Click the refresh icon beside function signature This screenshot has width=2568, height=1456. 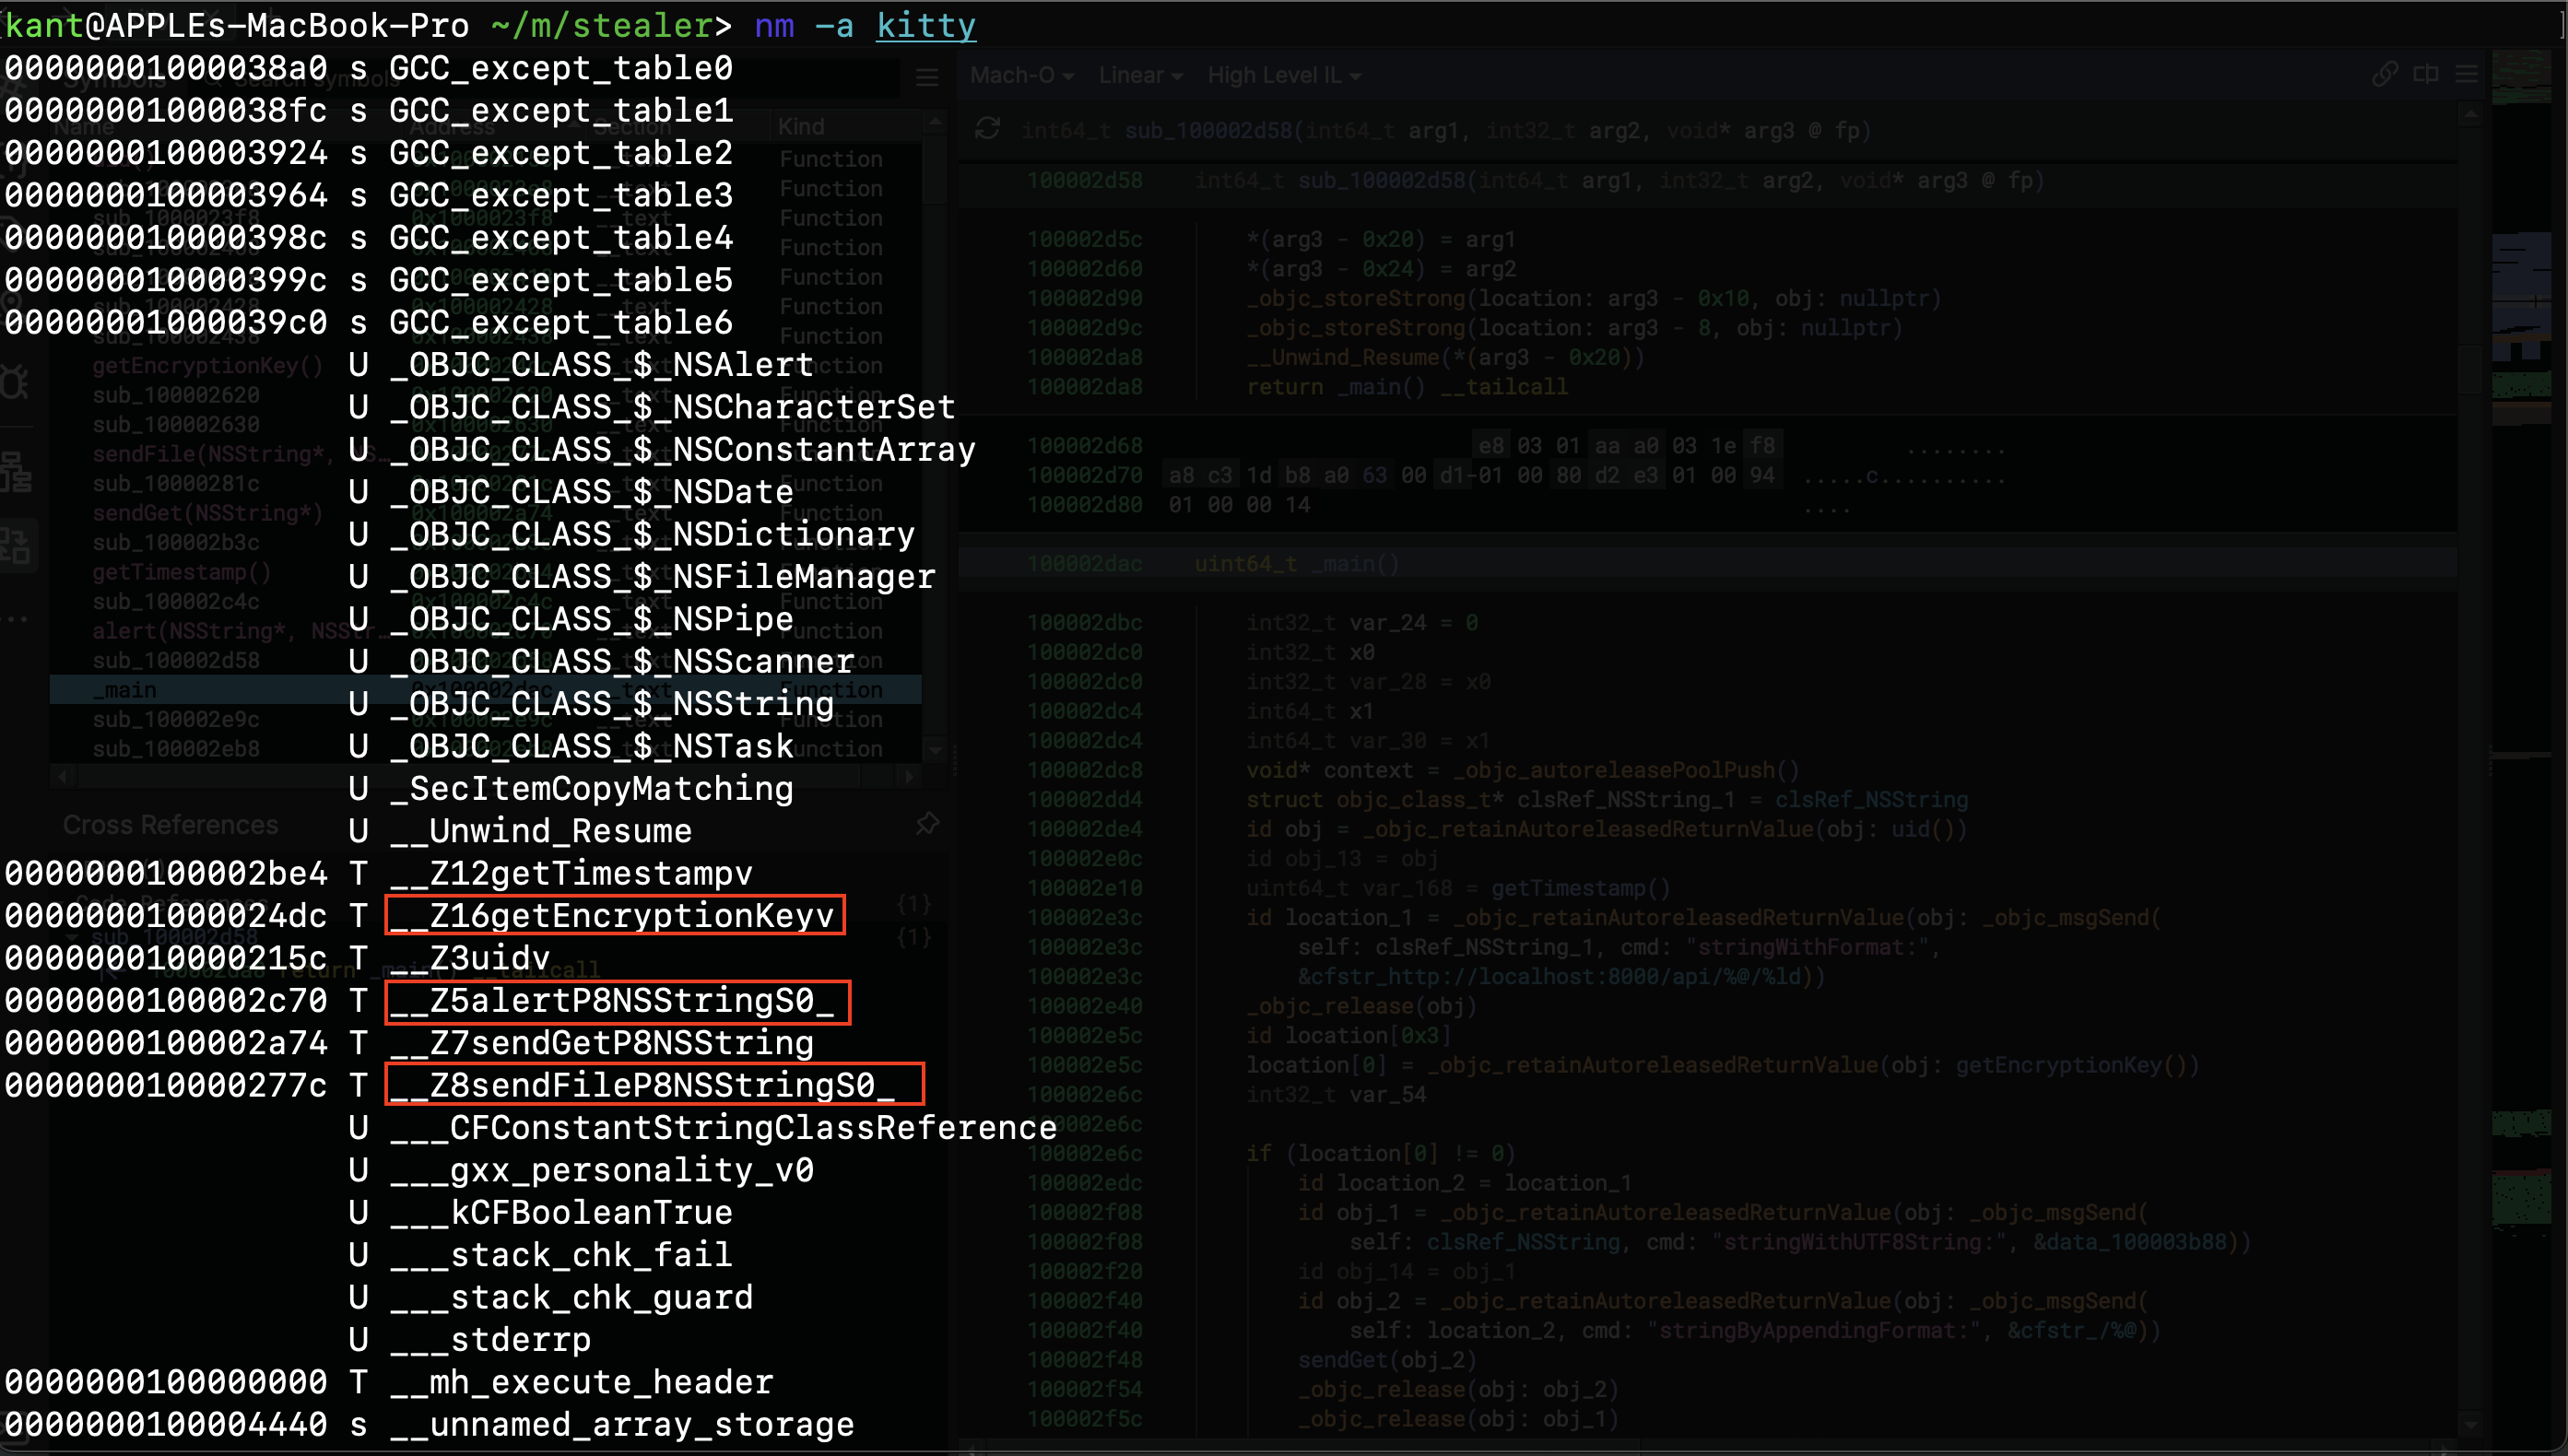click(x=987, y=128)
